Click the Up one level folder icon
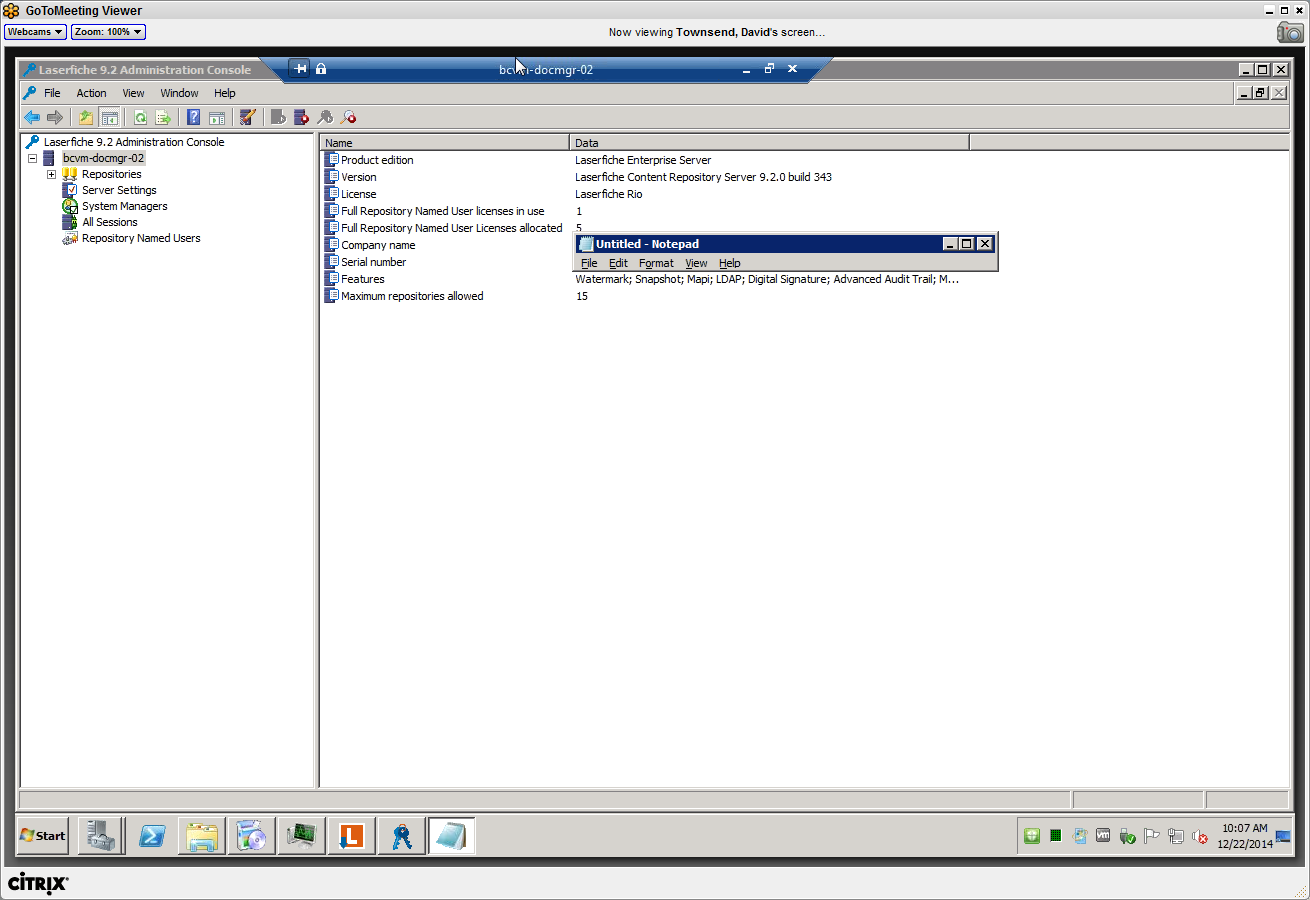The width and height of the screenshot is (1310, 900). [86, 117]
